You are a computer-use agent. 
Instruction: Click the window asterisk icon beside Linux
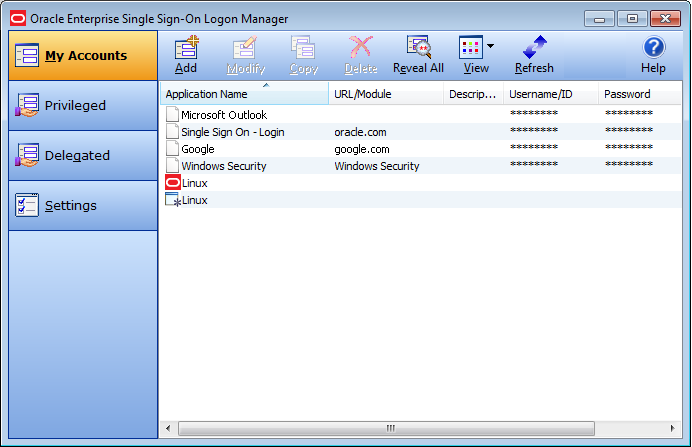tap(173, 200)
